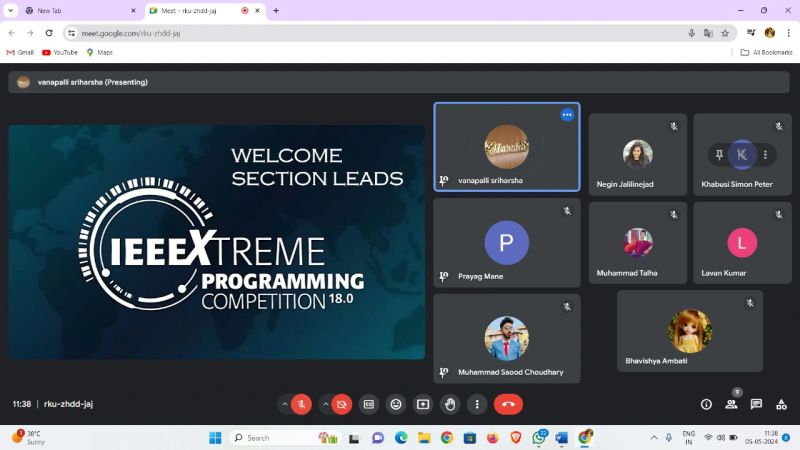Viewport: 800px width, 450px height.
Task: Open Chrome profile avatar
Action: [770, 33]
